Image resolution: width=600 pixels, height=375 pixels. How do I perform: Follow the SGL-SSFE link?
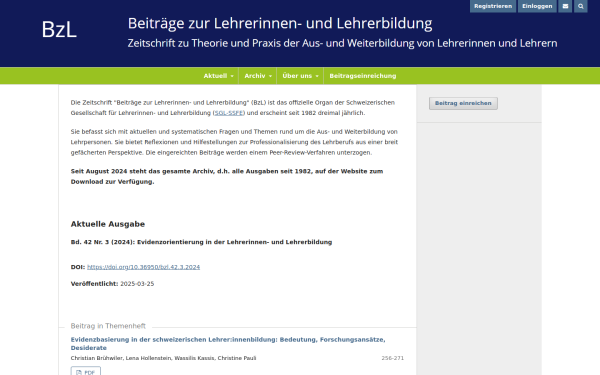228,113
